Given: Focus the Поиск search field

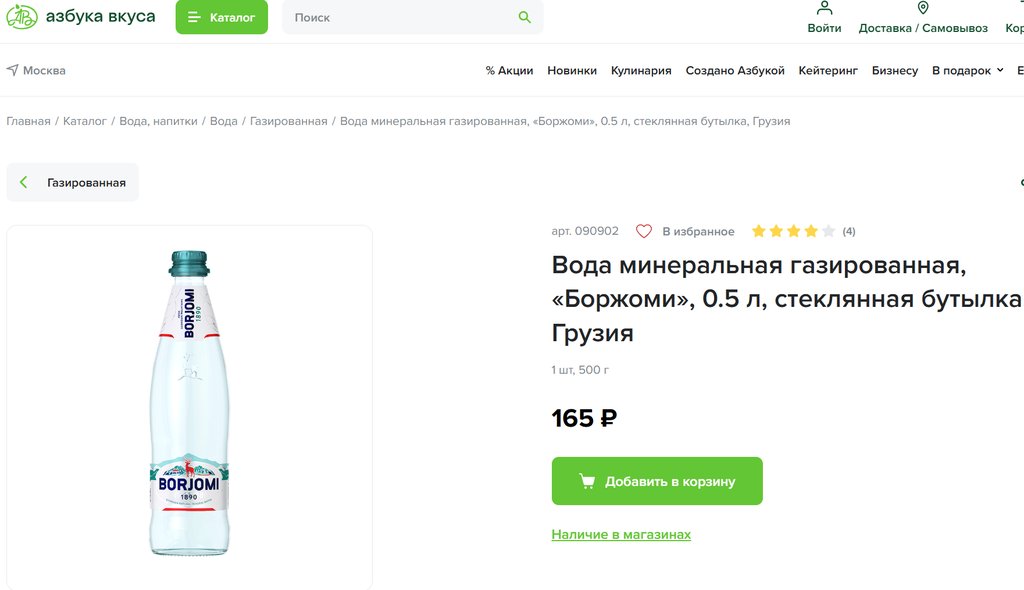Looking at the screenshot, I should 400,17.
